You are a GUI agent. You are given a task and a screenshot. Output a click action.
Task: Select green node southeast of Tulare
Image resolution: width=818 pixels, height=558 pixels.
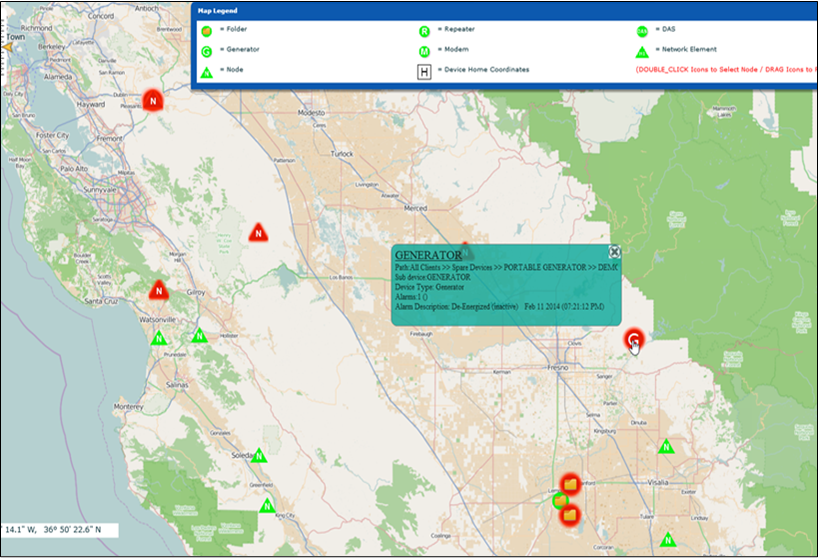tap(669, 540)
